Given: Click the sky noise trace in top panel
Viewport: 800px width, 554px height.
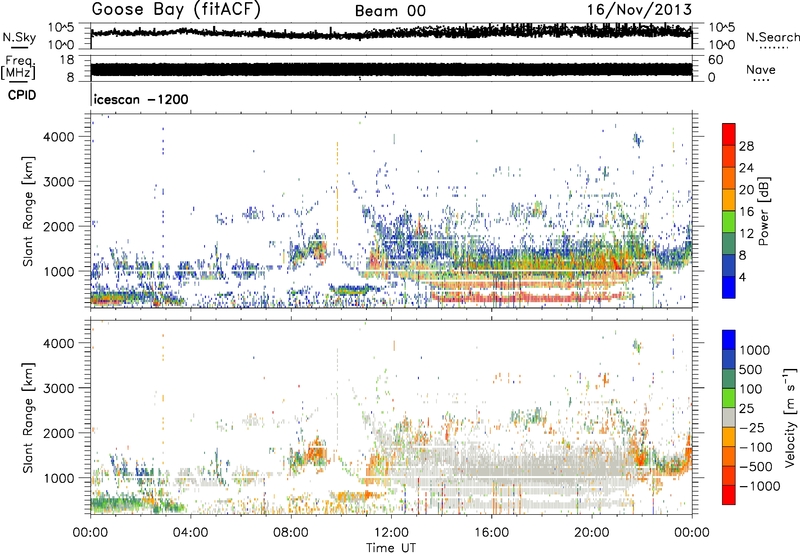Looking at the screenshot, I should (391, 32).
